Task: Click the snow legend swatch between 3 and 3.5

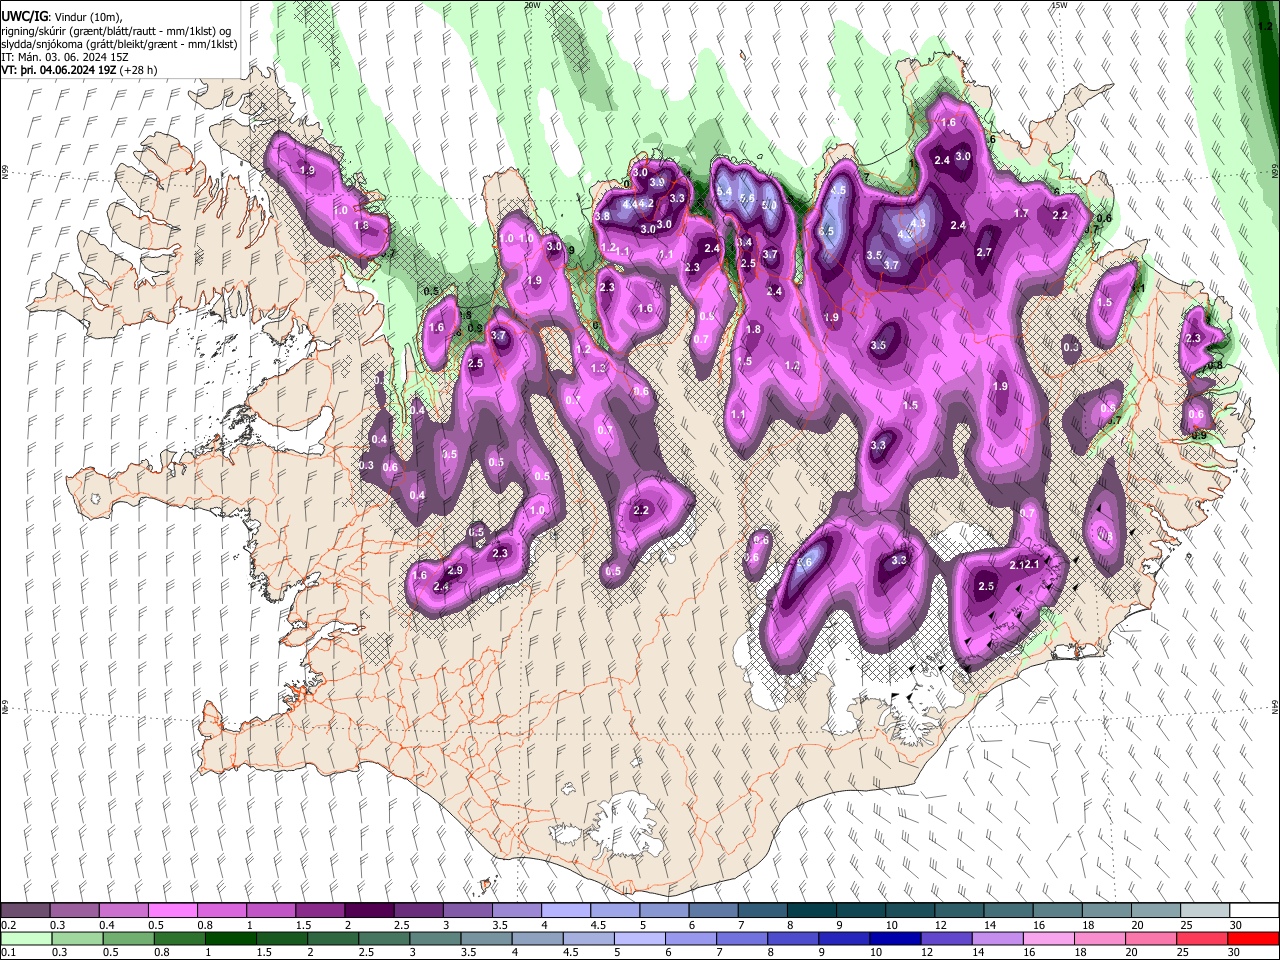Action: (466, 911)
